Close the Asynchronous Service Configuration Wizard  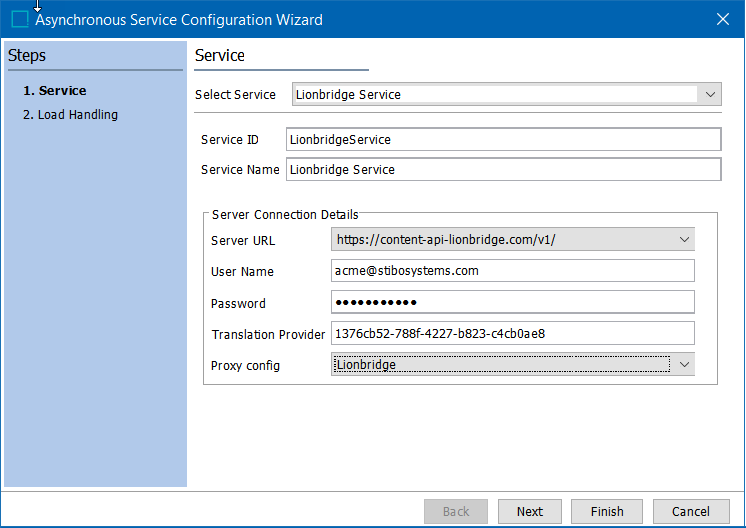tap(723, 19)
